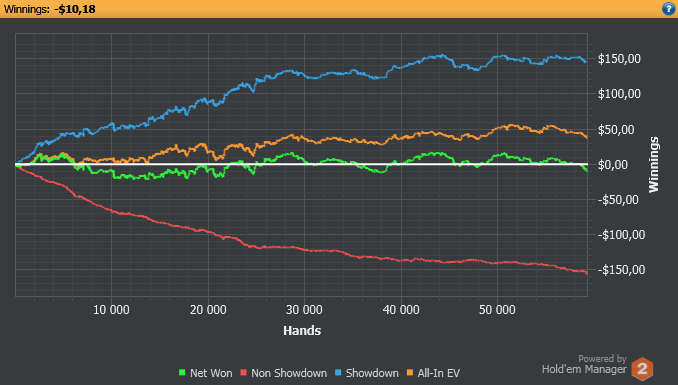Screen dimensions: 678x385
Task: Click the -$50,00 y-axis label
Action: [x=618, y=199]
